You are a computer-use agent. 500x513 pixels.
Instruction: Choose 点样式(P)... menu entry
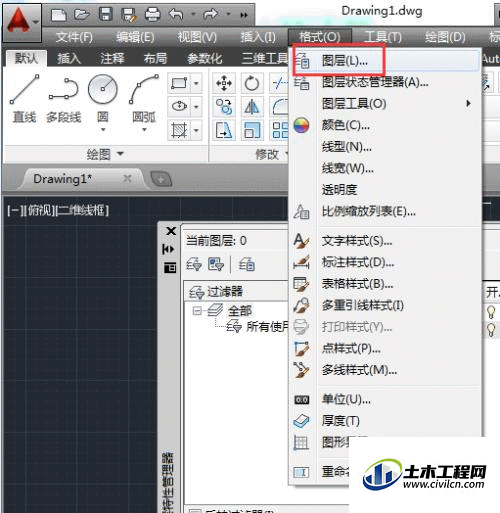click(385, 349)
